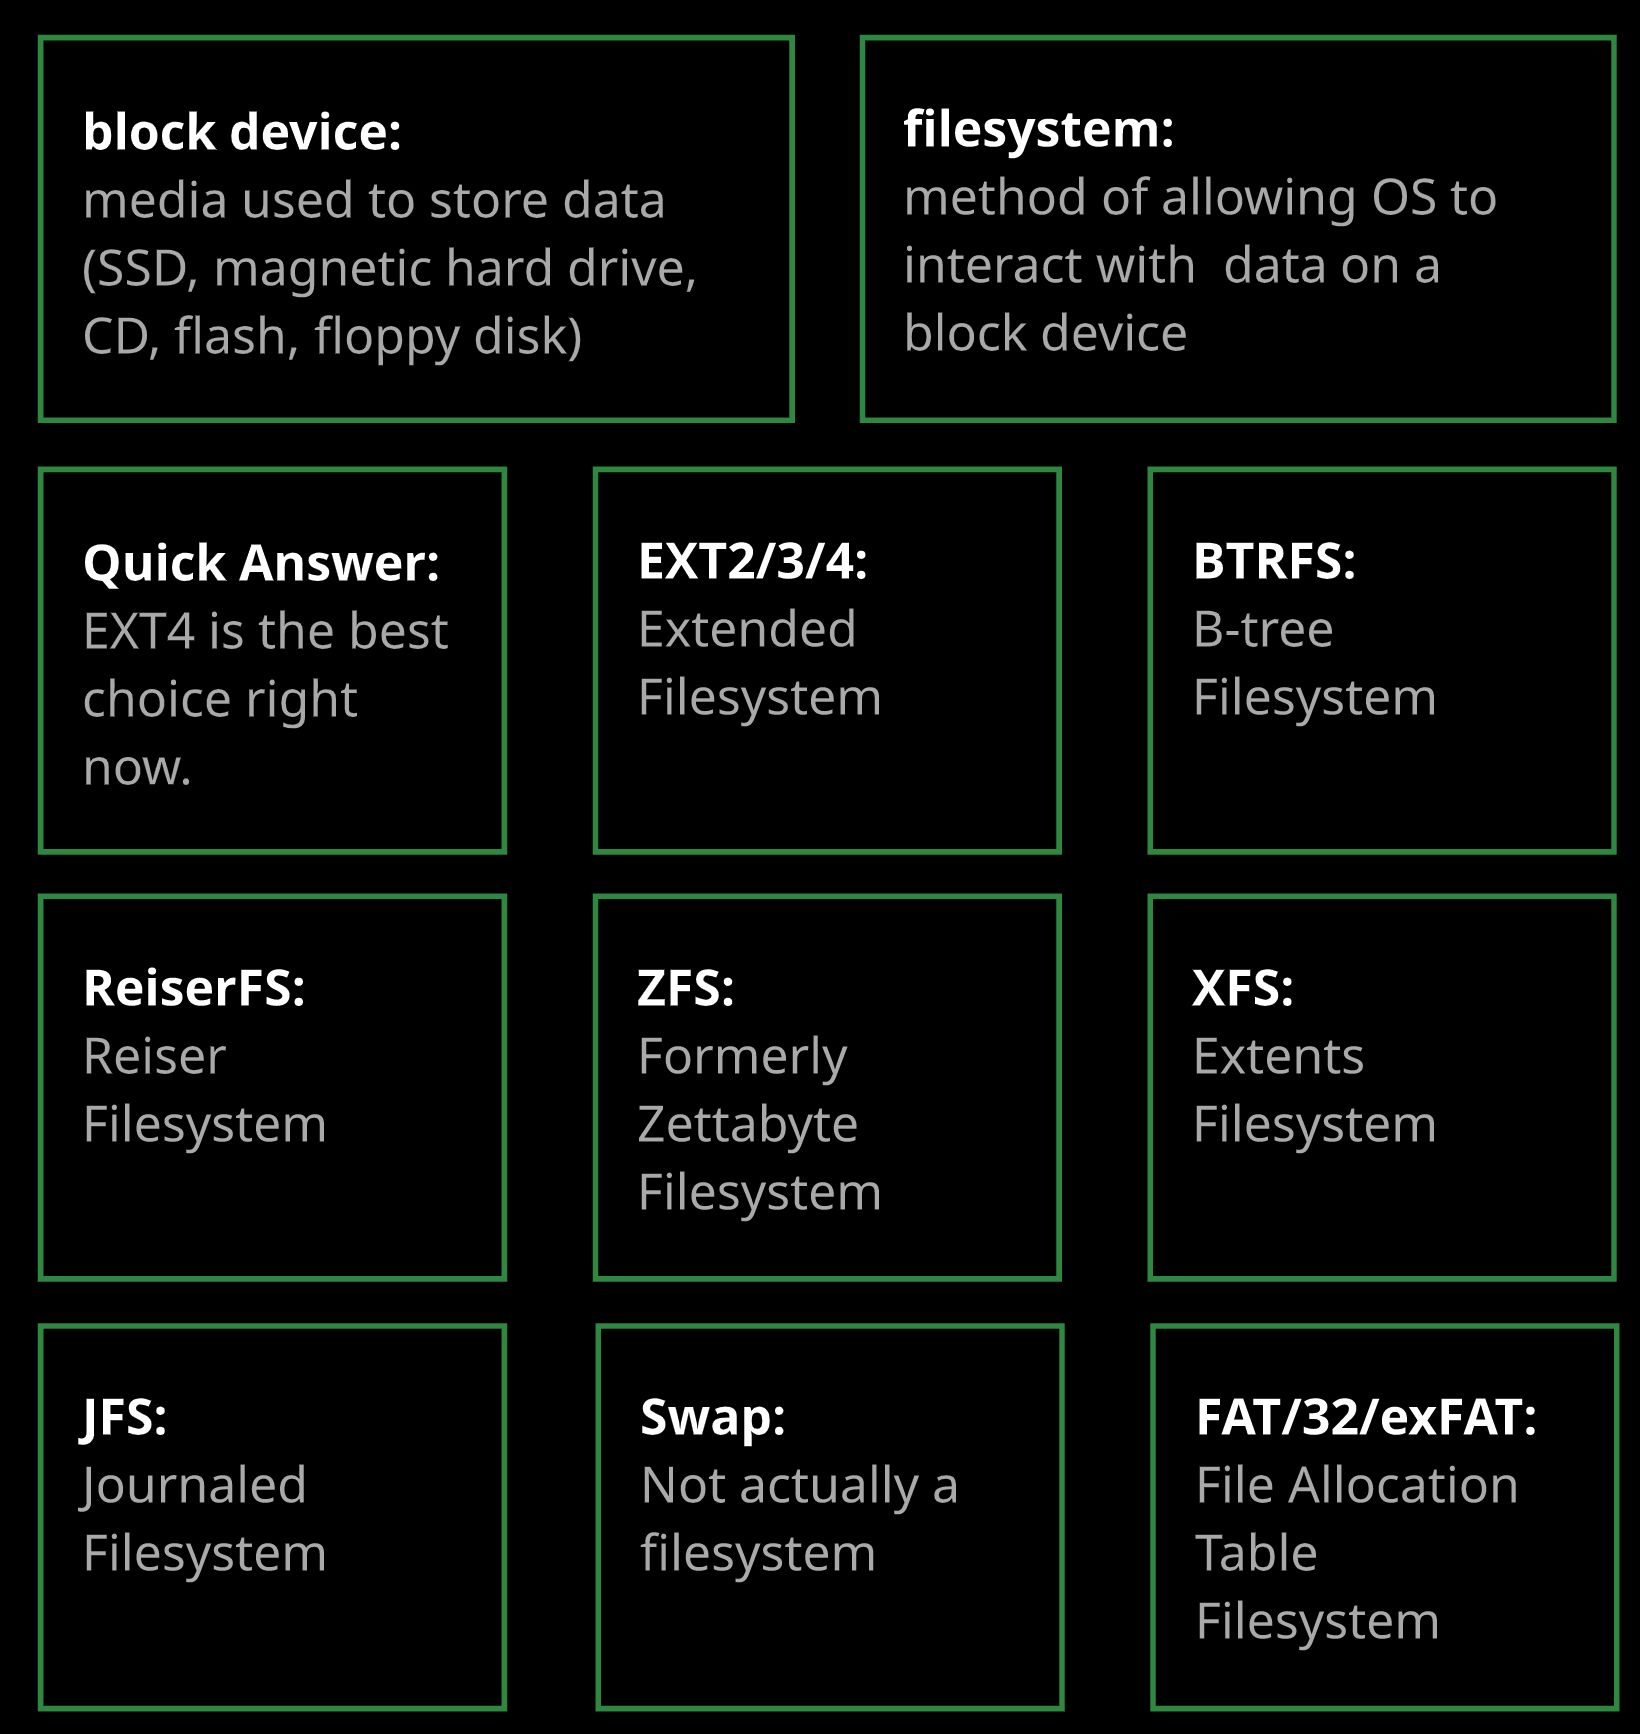Select the SSD, magnetic hard drive description text
This screenshot has width=1640, height=1734.
coord(389,268)
